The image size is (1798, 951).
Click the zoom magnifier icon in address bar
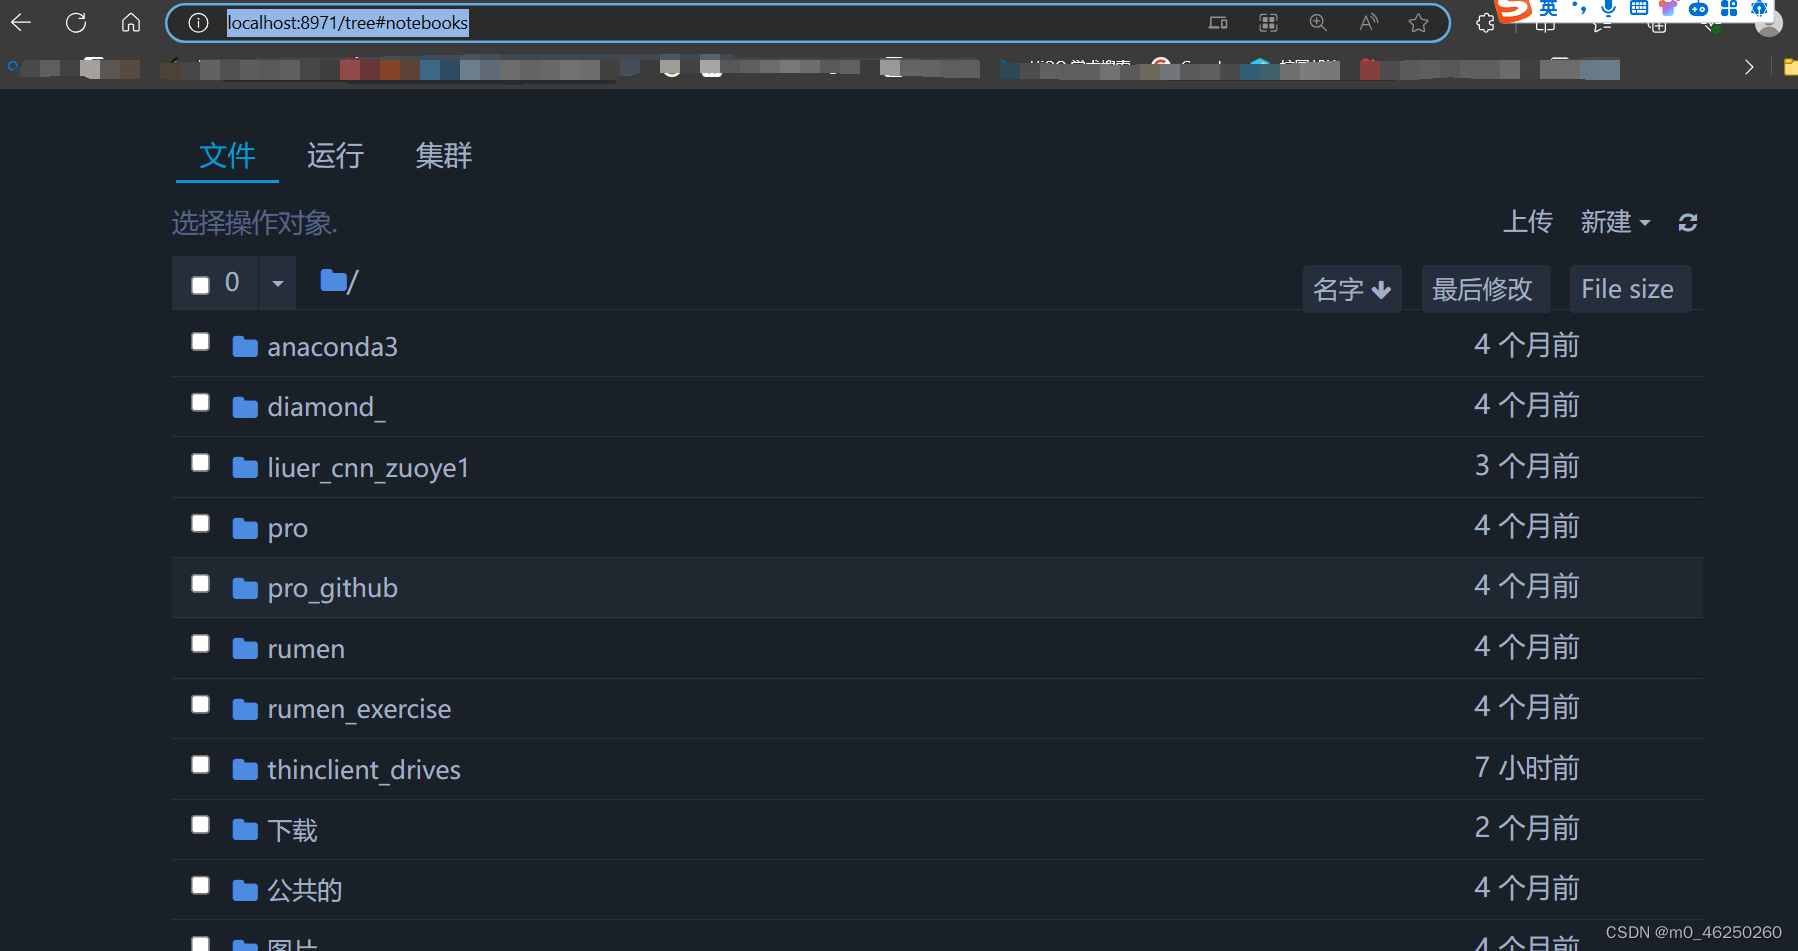[1319, 22]
